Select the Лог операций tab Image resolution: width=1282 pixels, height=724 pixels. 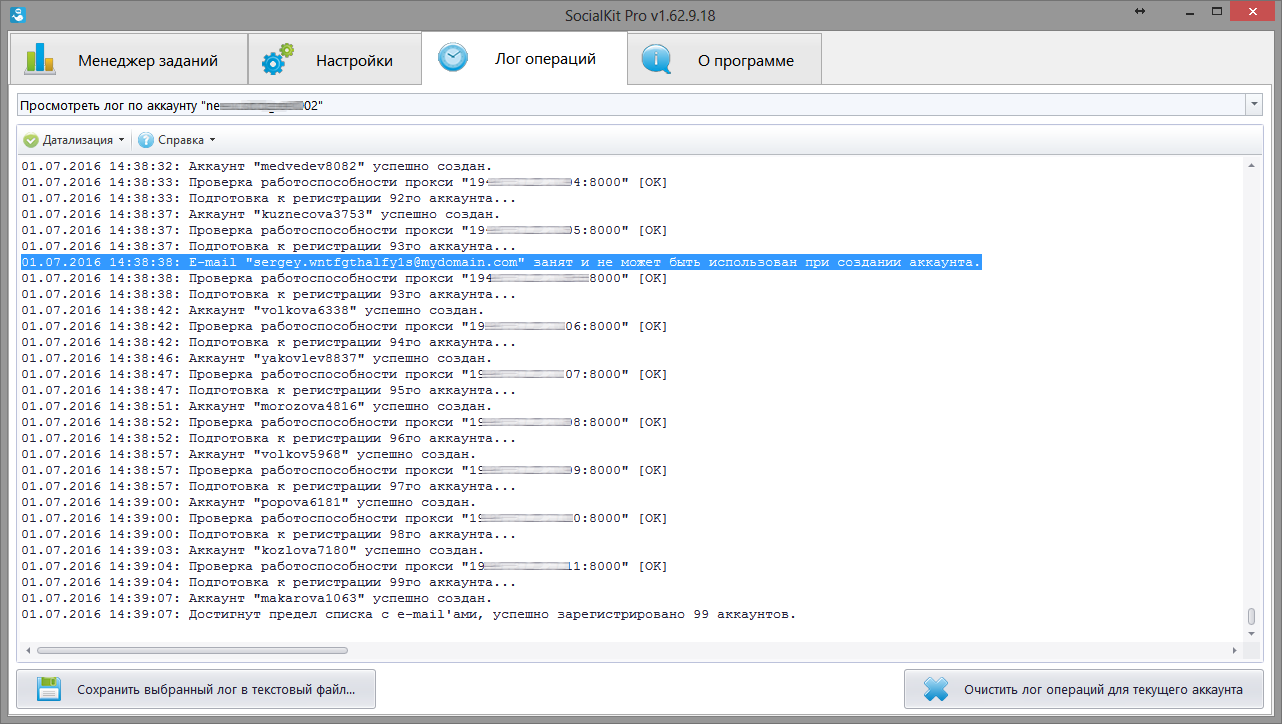click(x=525, y=58)
